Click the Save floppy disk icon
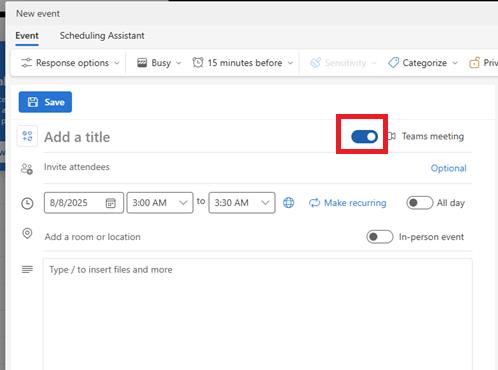This screenshot has width=498, height=370. tap(33, 102)
